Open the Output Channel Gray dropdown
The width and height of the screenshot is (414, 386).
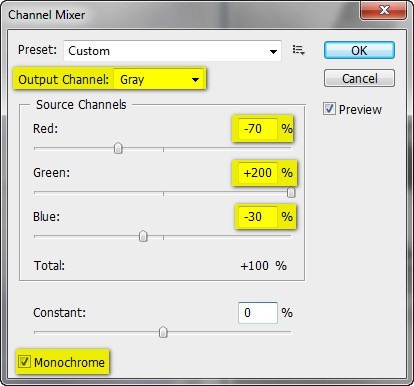159,79
